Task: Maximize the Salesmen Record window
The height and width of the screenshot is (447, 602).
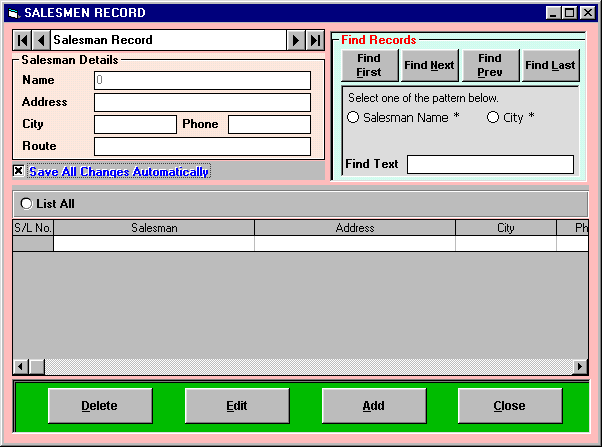Action: [569, 13]
